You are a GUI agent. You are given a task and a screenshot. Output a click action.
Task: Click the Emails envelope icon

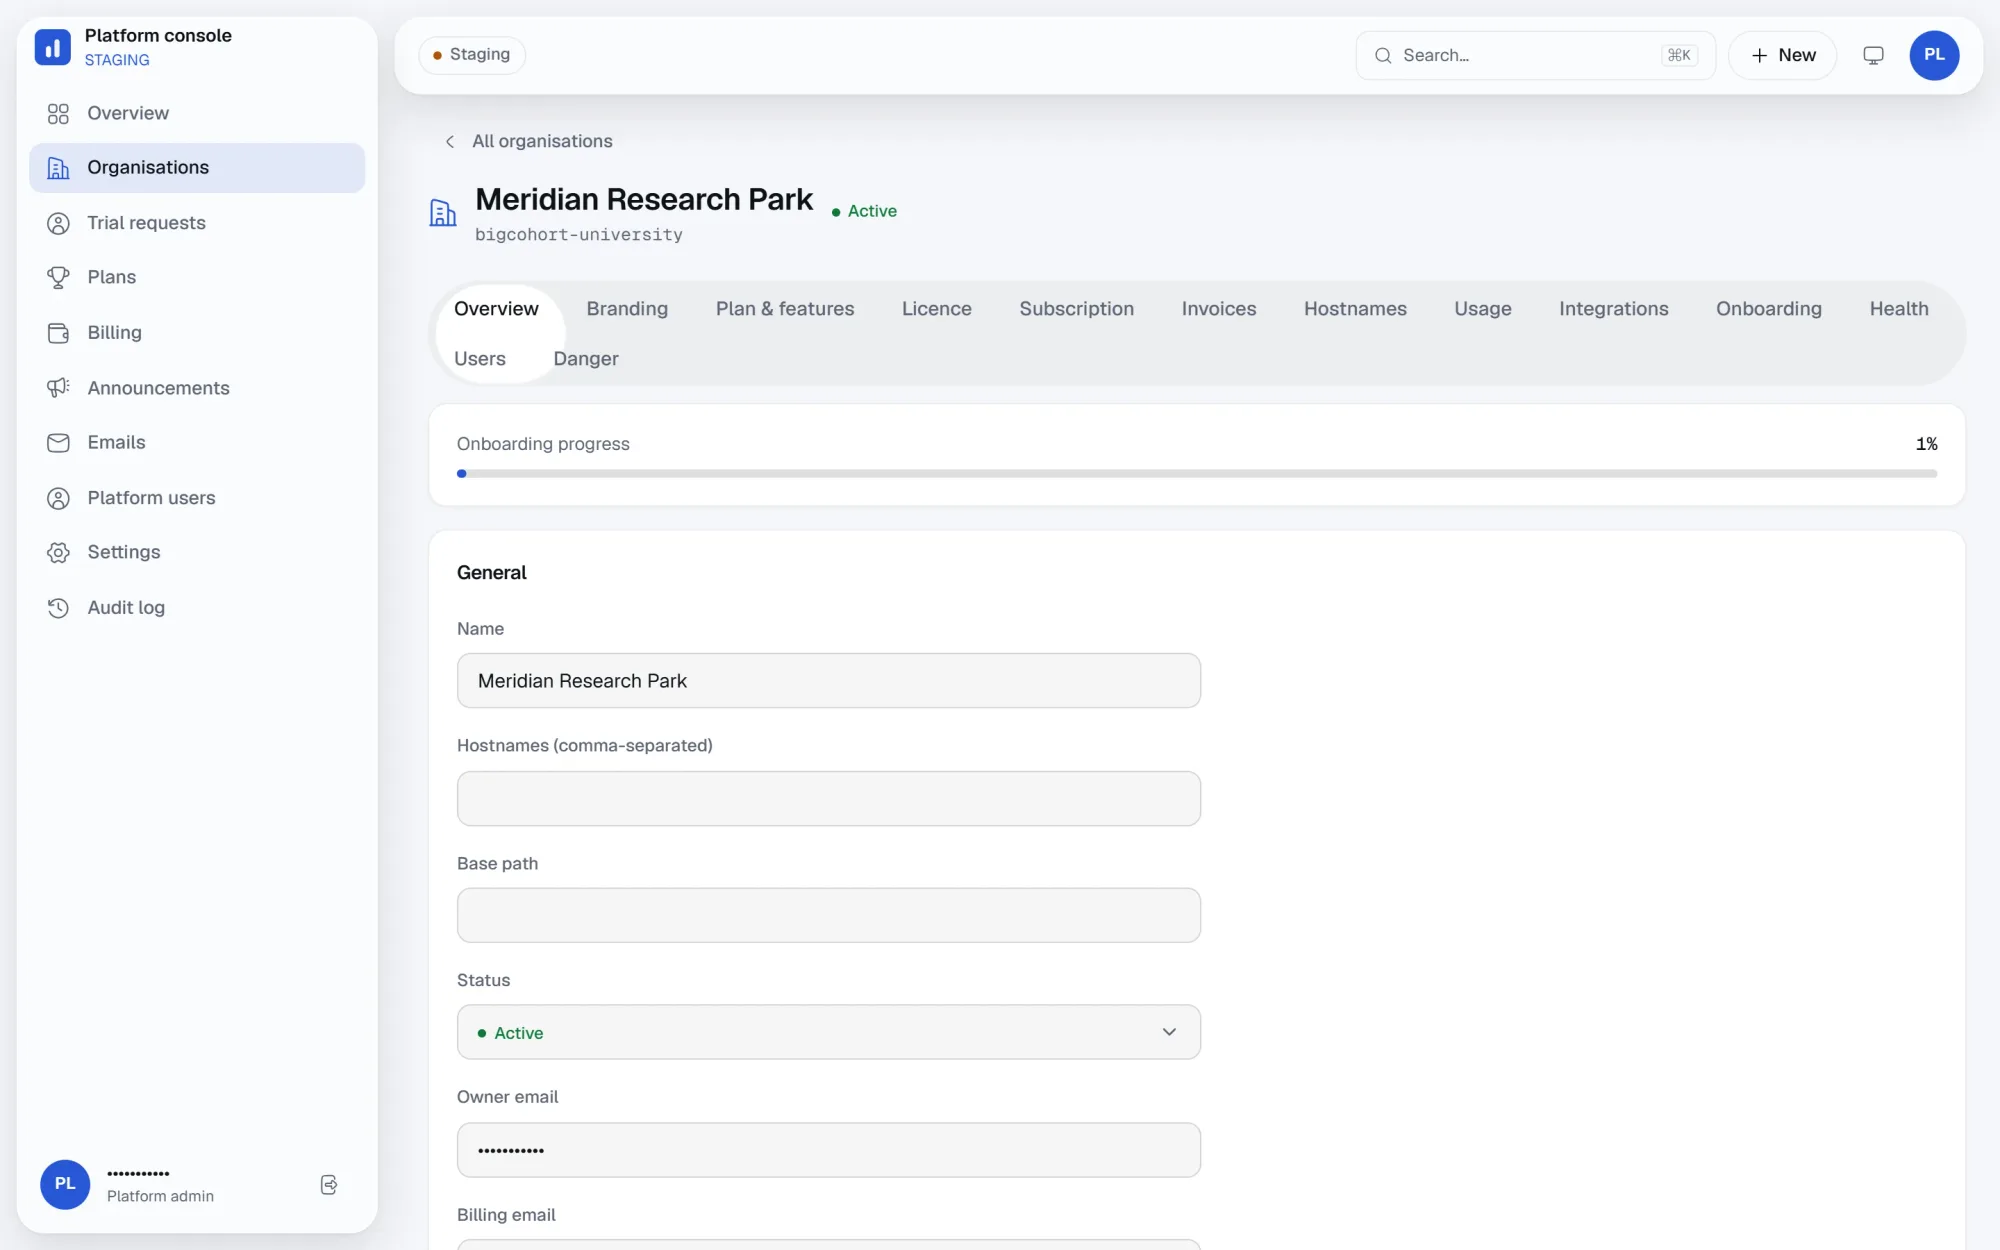tap(58, 443)
